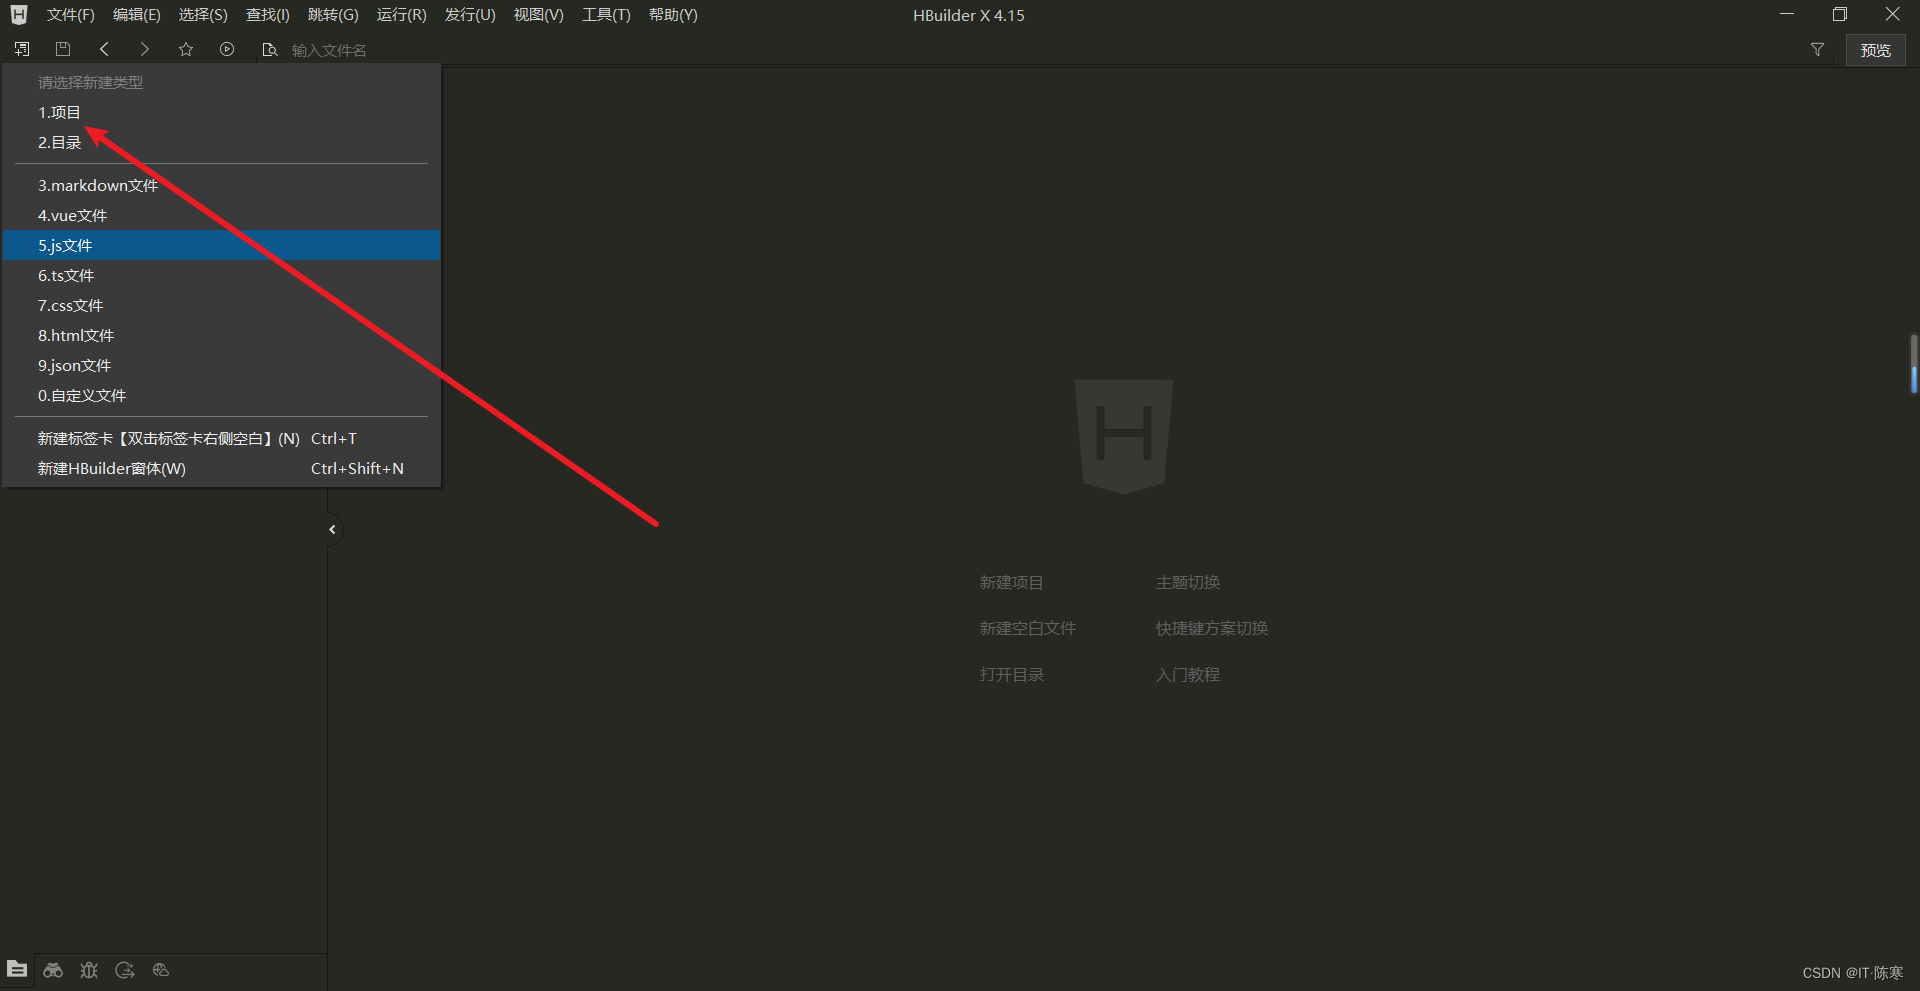Click the file search icon in toolbar
1920x991 pixels.
269,49
